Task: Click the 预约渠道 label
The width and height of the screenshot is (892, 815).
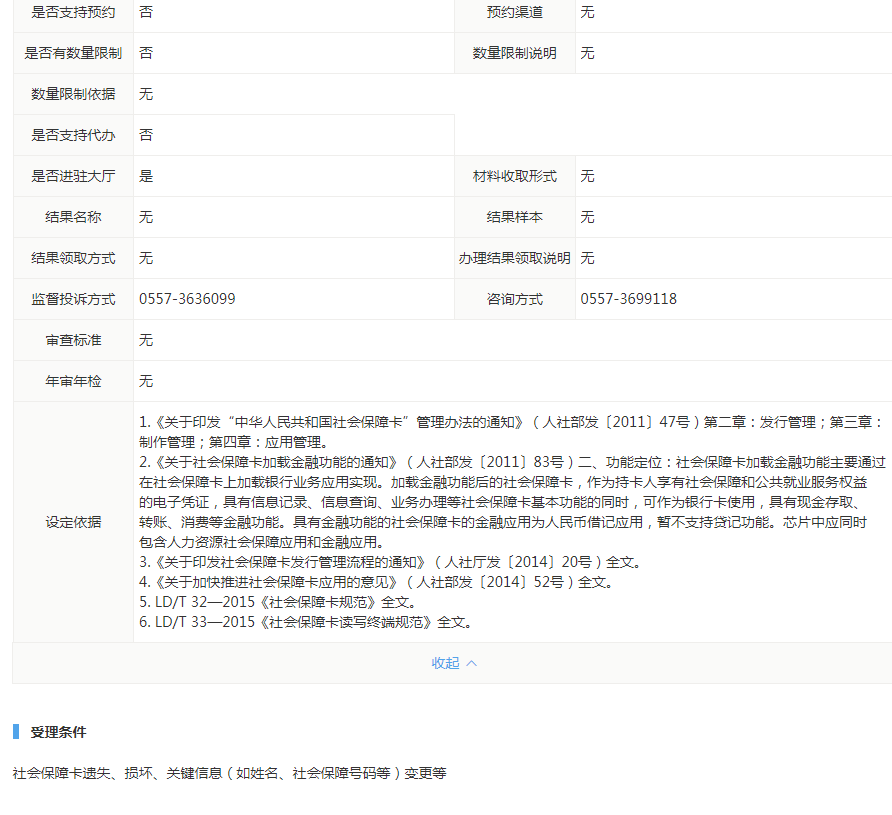Action: point(515,12)
